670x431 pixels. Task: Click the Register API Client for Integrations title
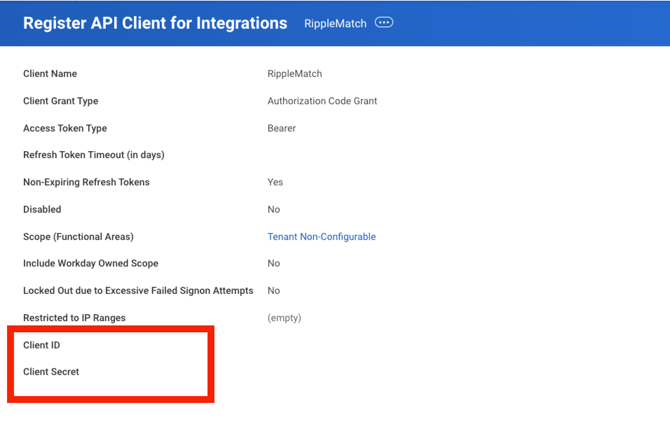coord(155,23)
